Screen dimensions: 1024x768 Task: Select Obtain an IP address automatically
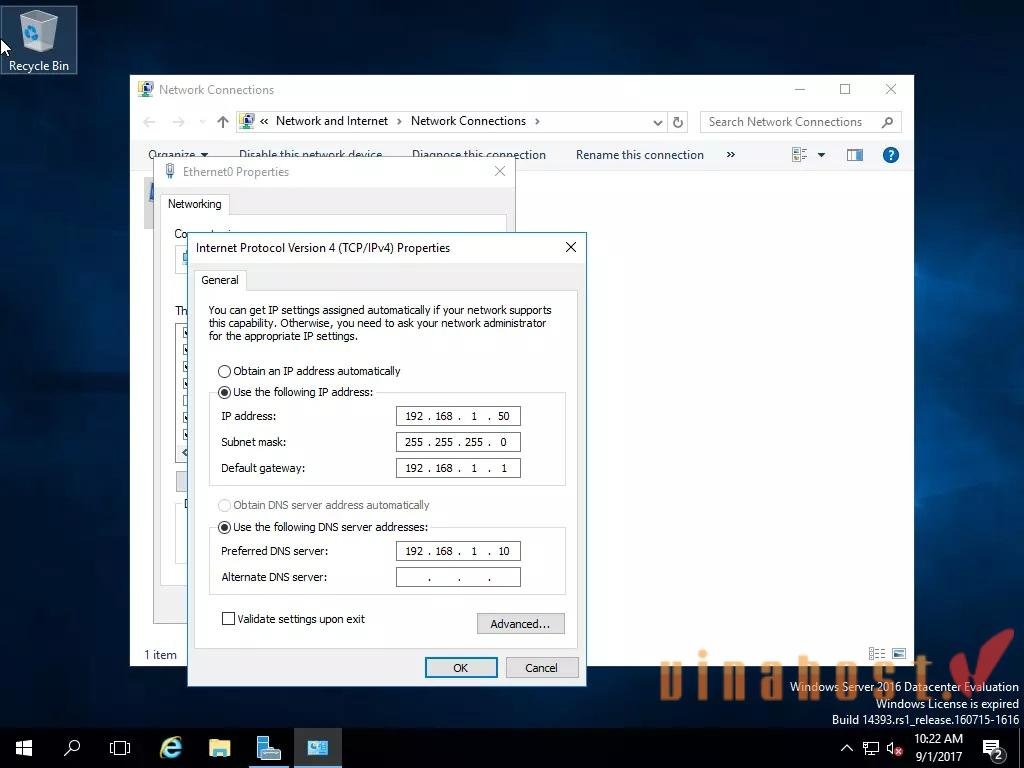pyautogui.click(x=309, y=371)
